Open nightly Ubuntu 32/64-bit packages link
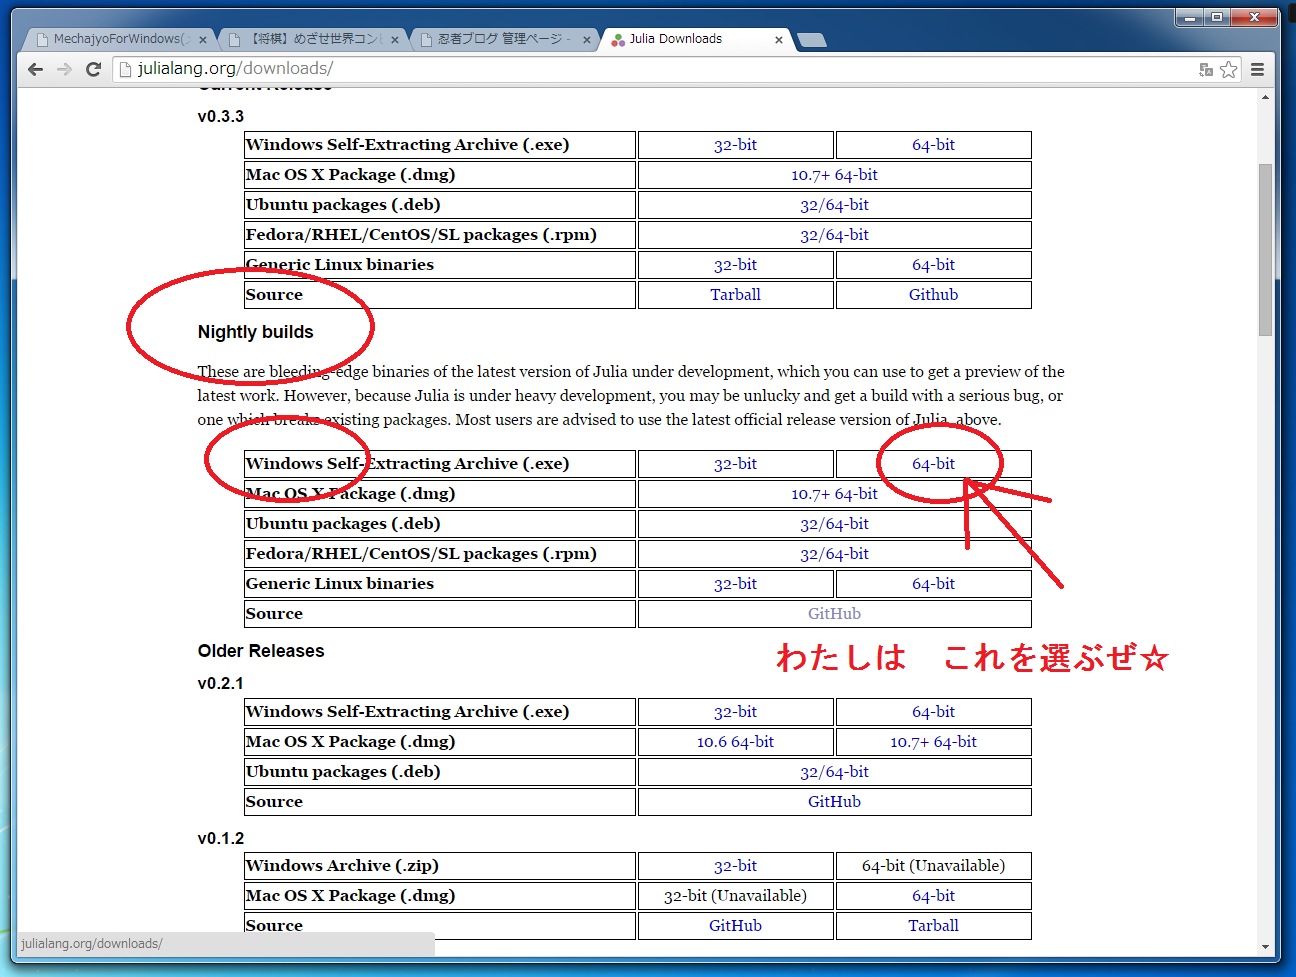This screenshot has height=977, width=1296. click(834, 524)
